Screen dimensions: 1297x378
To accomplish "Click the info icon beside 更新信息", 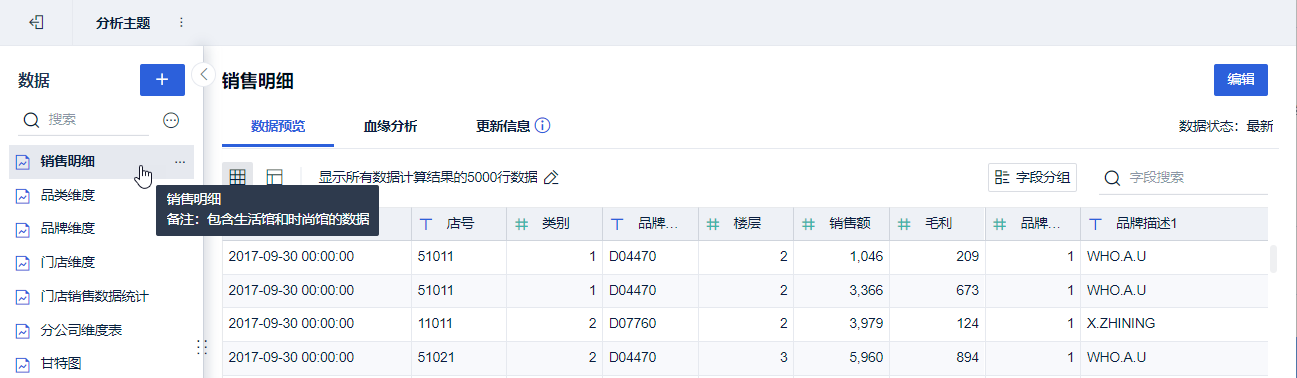I will click(x=543, y=126).
